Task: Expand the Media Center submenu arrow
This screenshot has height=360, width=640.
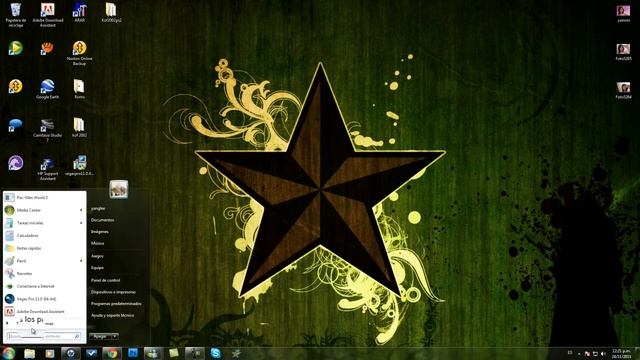Action: pos(81,210)
